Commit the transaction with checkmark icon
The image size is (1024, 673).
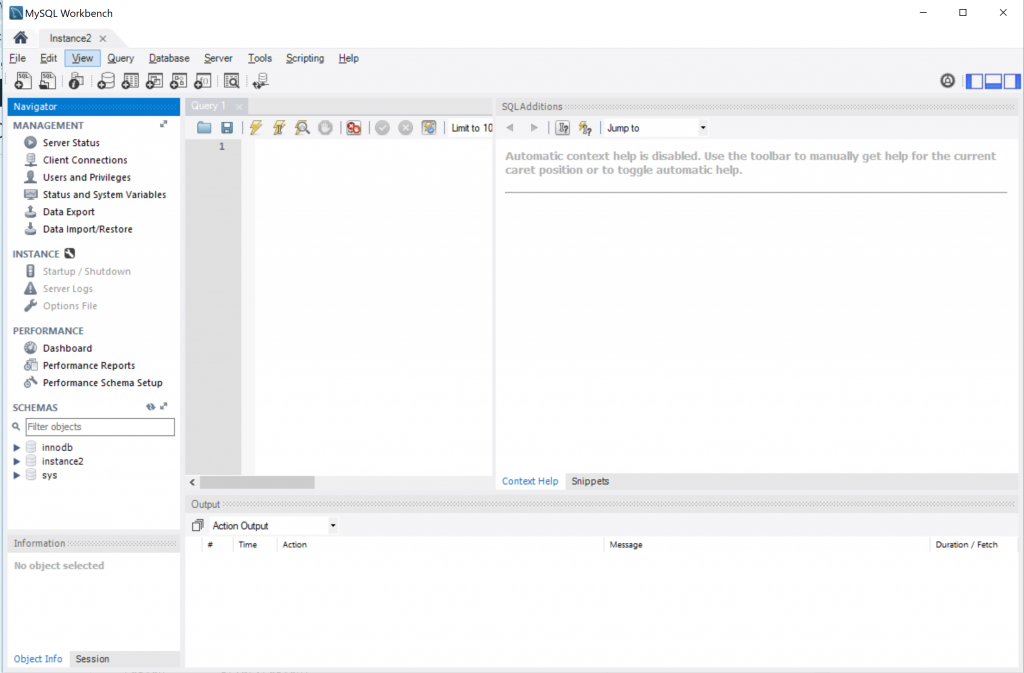coord(382,128)
